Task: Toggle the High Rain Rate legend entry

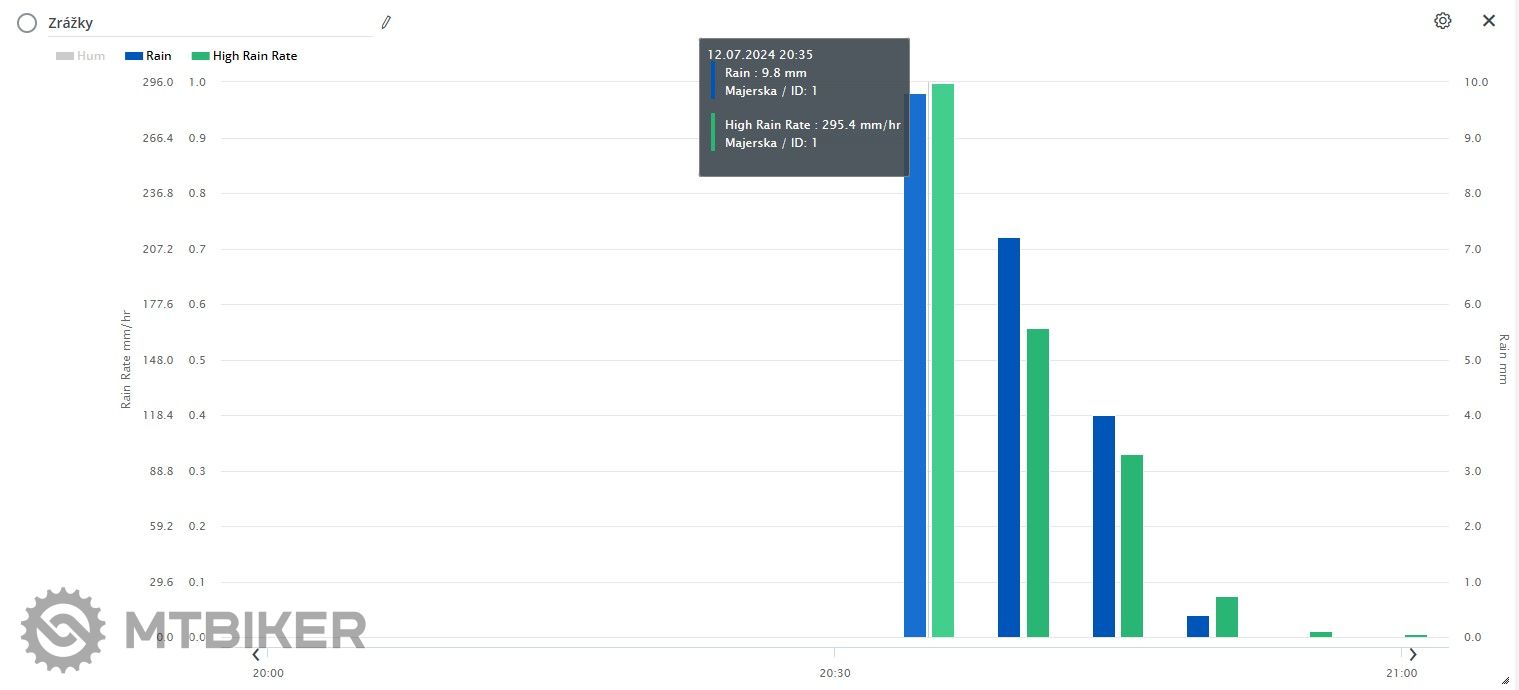Action: point(244,56)
